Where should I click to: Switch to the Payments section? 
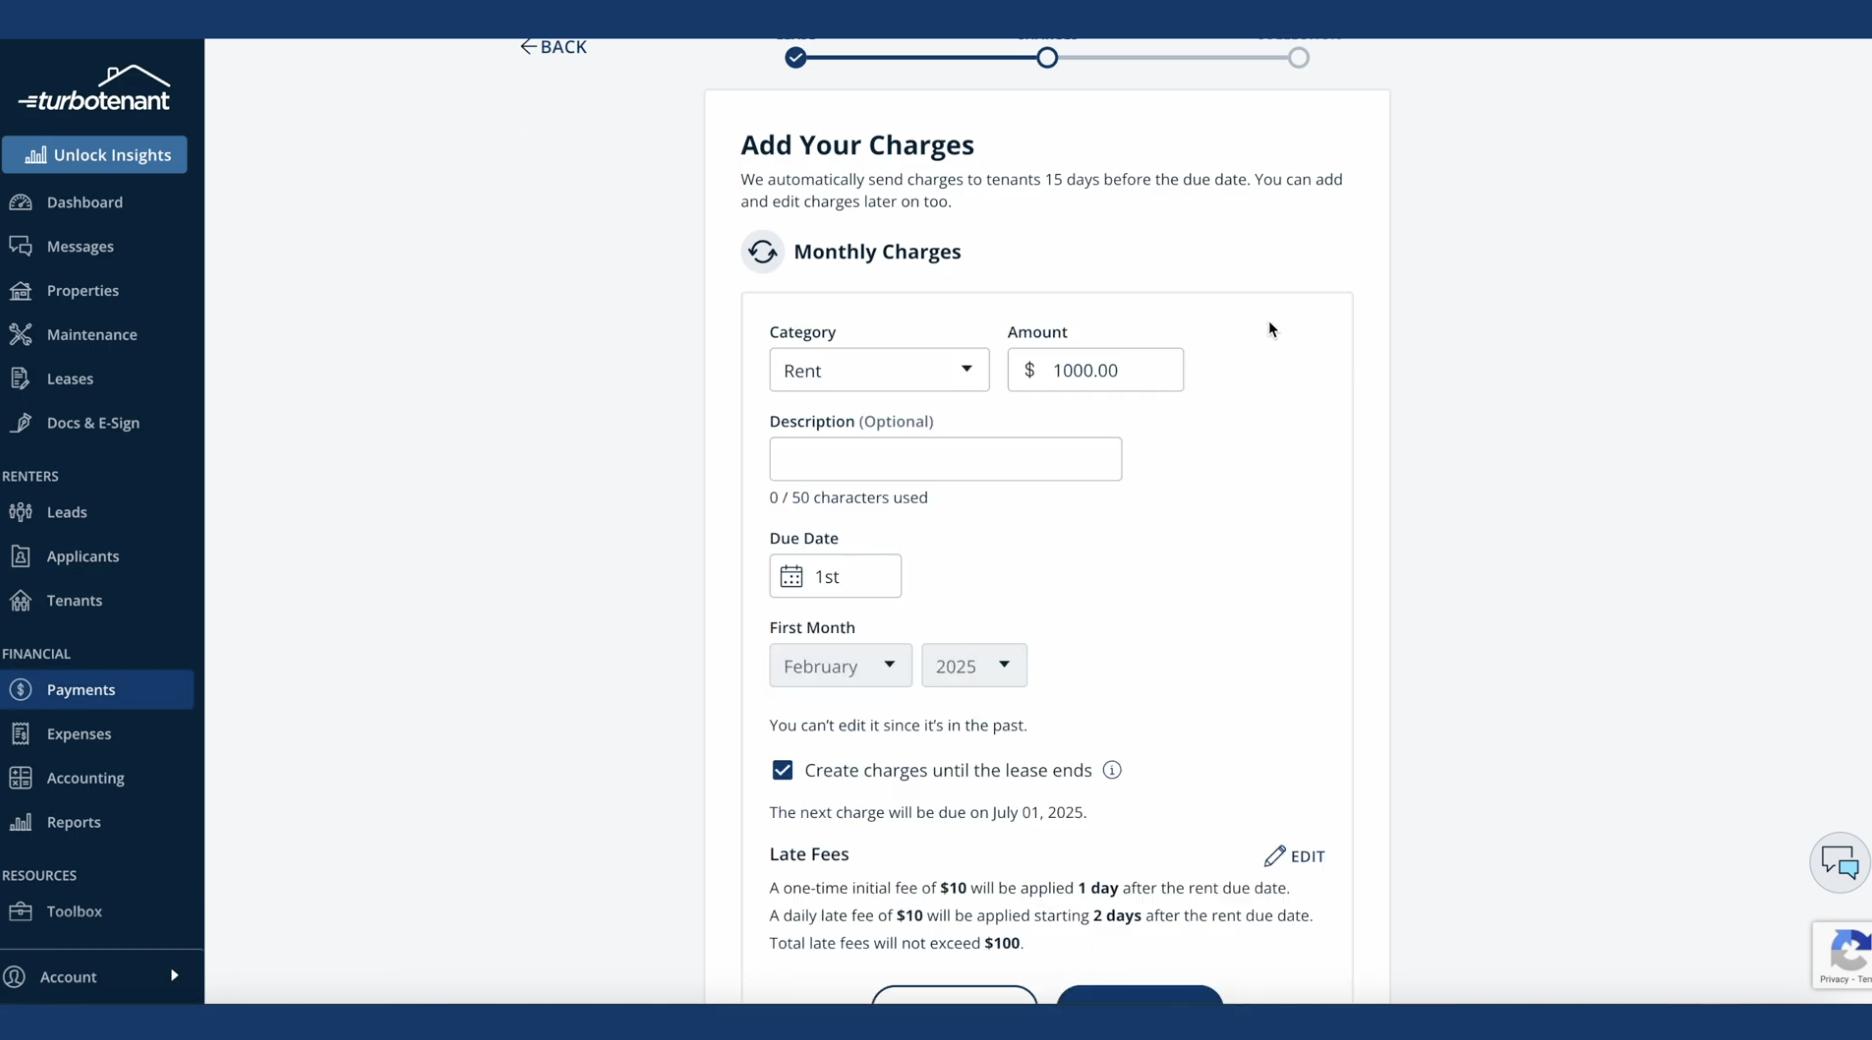pos(80,689)
